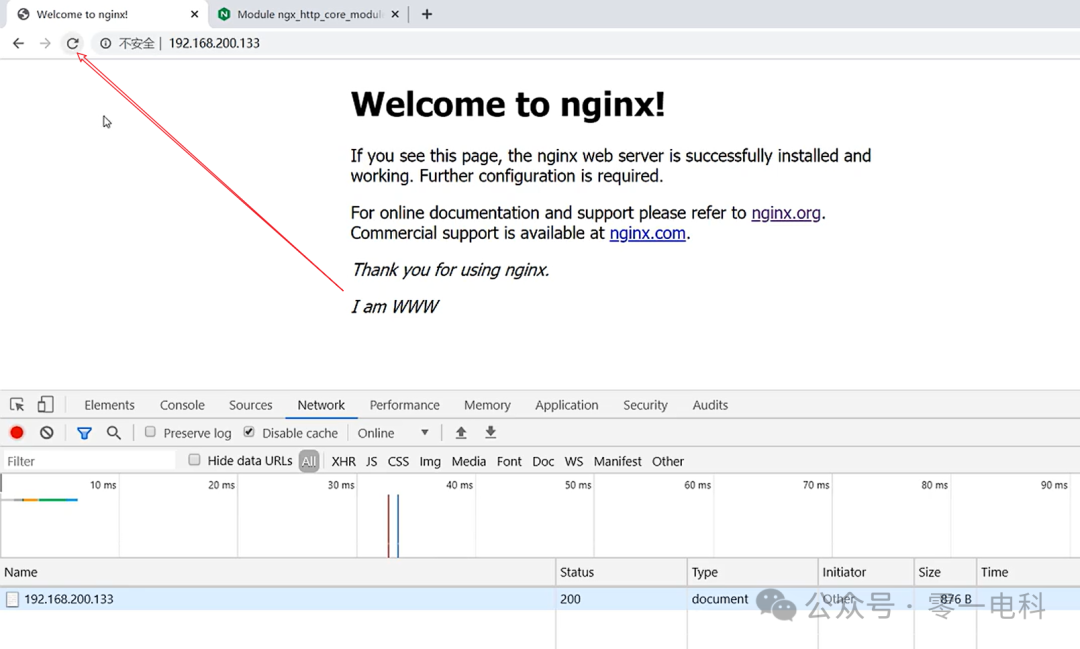1080x649 pixels.
Task: Stop recording network log red button
Action: 17,433
